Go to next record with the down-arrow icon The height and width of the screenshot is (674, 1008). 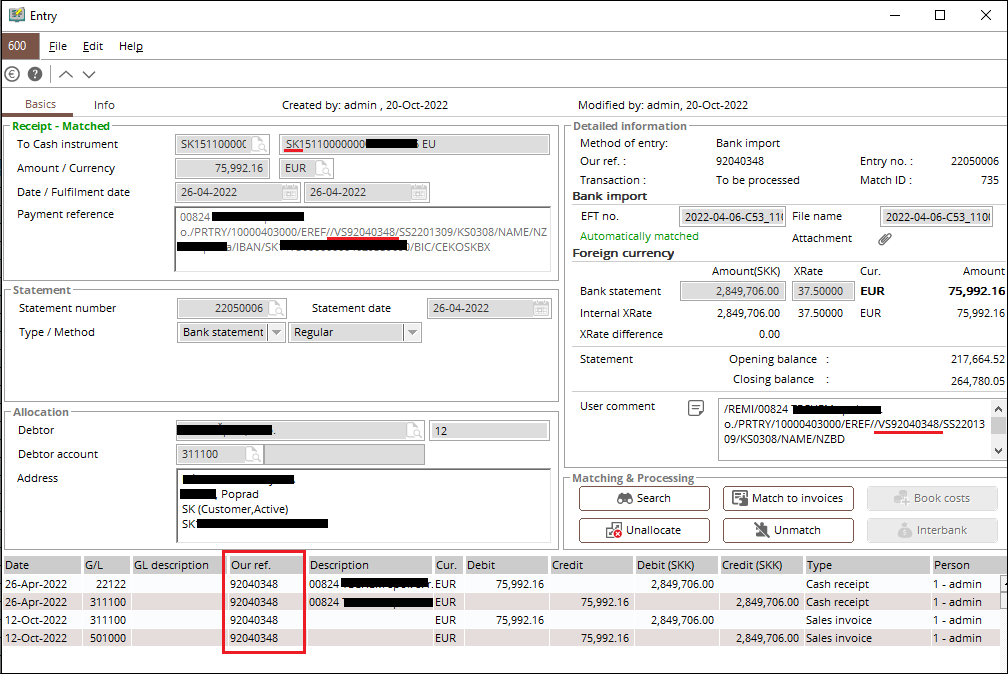click(89, 73)
